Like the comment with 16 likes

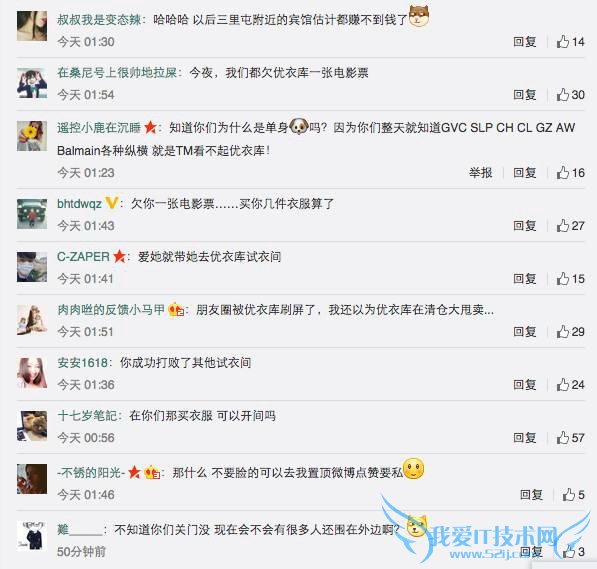point(570,173)
